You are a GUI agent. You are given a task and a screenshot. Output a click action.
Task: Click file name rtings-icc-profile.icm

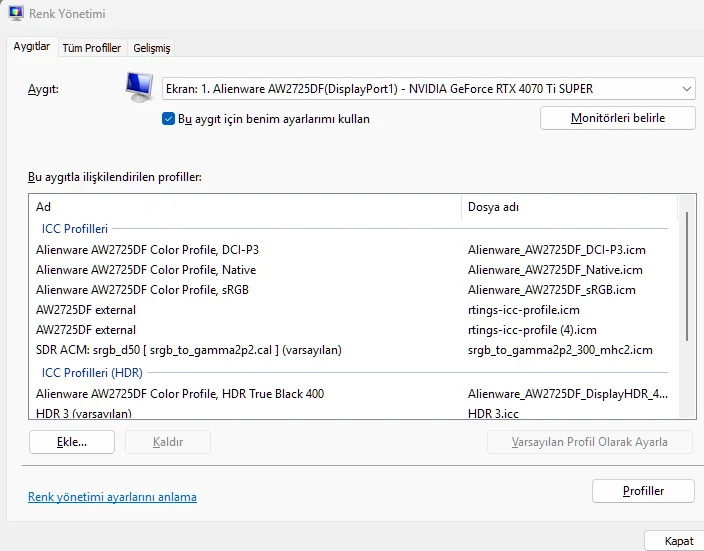coord(524,310)
